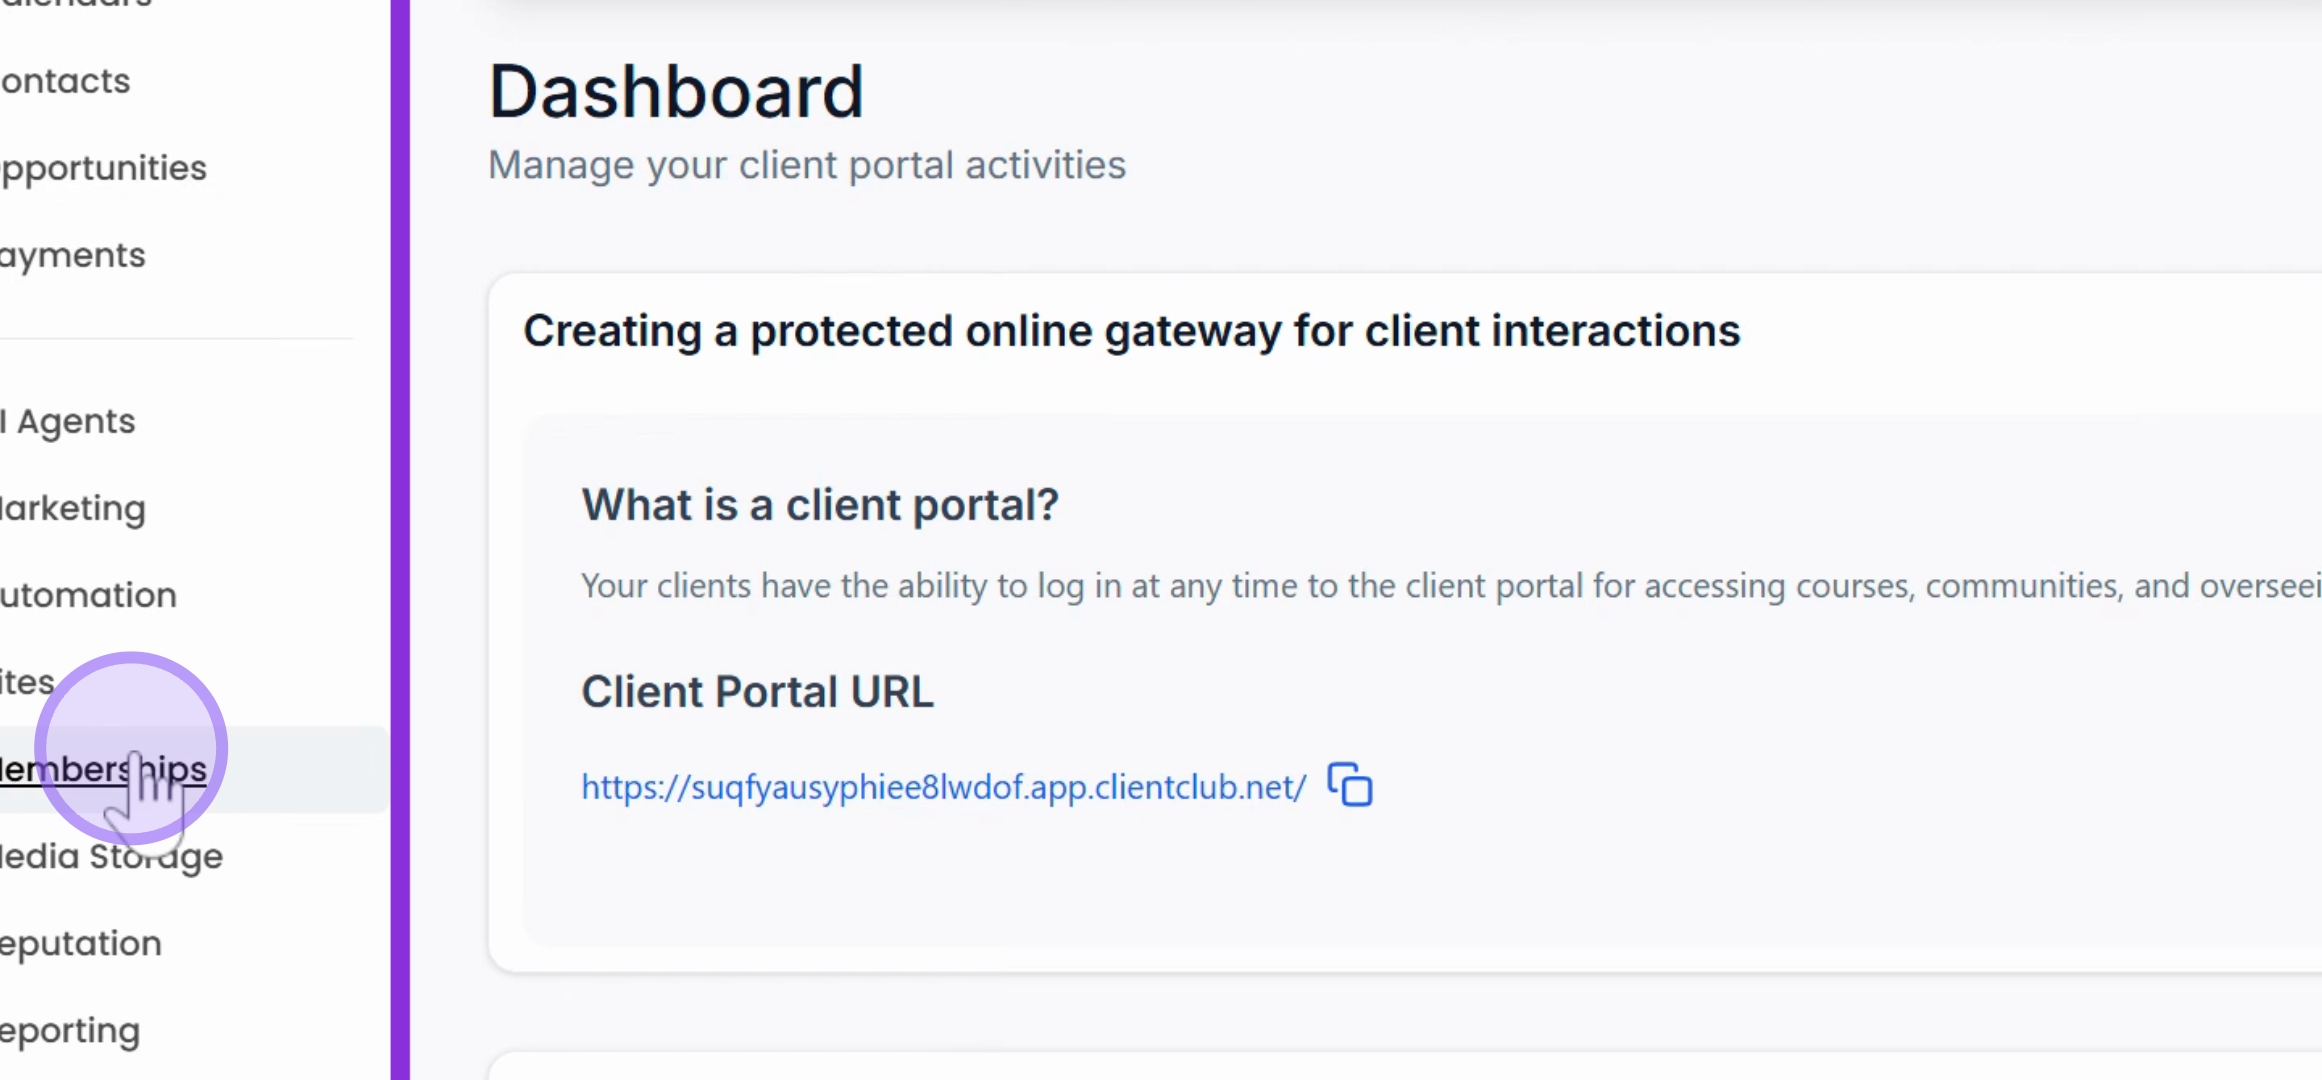Go to Media Storage
The height and width of the screenshot is (1080, 2322).
click(112, 856)
